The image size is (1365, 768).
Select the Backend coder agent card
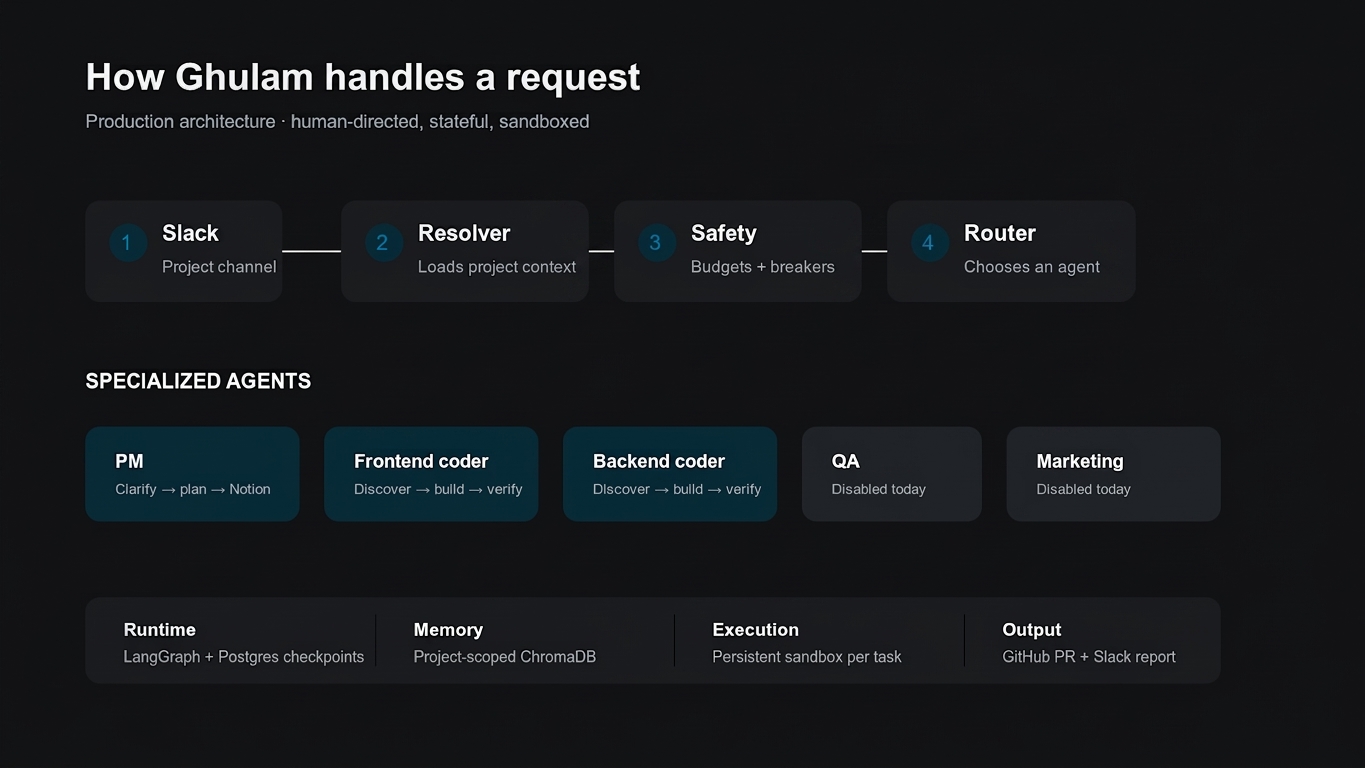tap(670, 474)
